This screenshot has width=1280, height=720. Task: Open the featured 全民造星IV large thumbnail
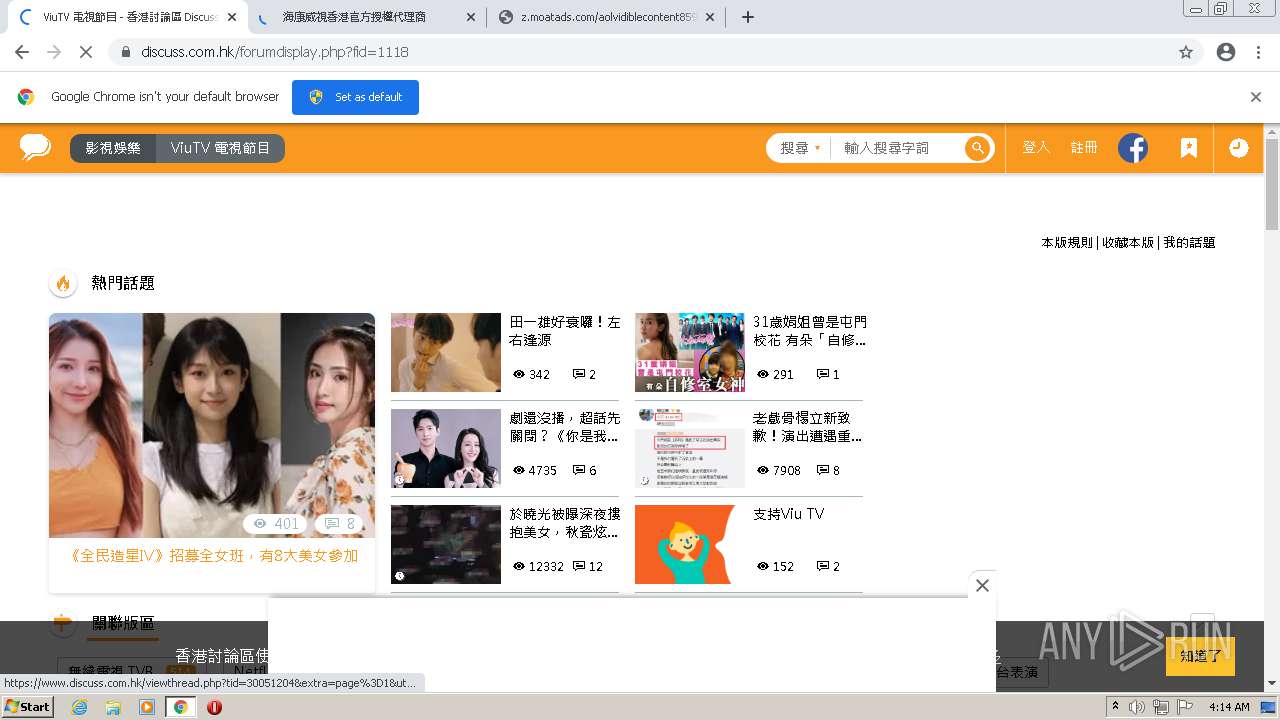point(212,425)
